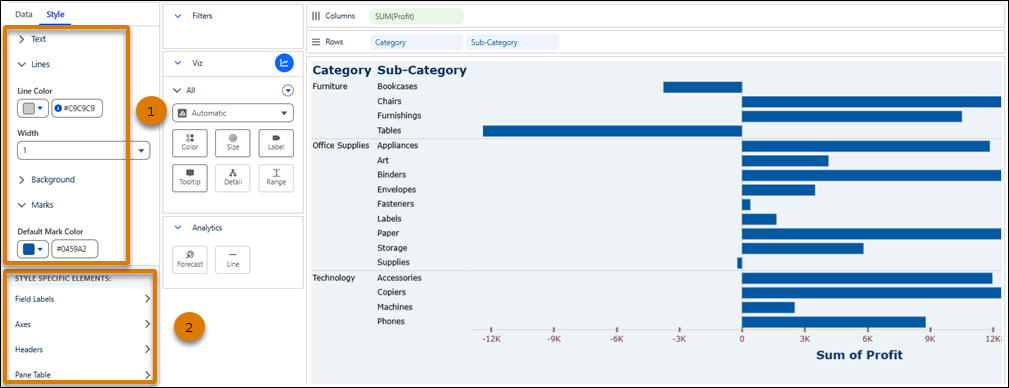This screenshot has width=1009, height=388.
Task: Click the Office Supplies category label
Action: (341, 145)
